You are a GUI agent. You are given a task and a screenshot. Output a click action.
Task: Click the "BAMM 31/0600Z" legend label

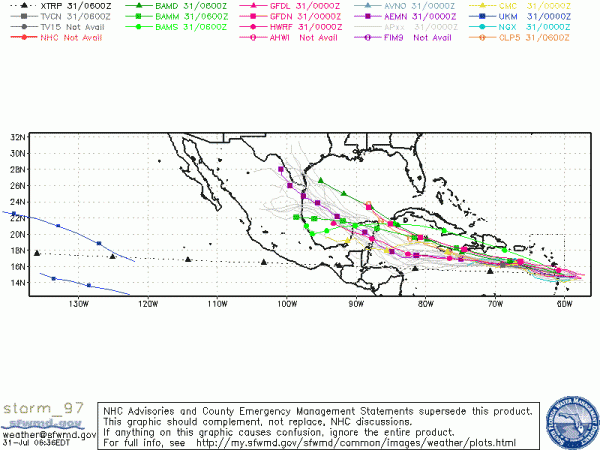pos(191,17)
